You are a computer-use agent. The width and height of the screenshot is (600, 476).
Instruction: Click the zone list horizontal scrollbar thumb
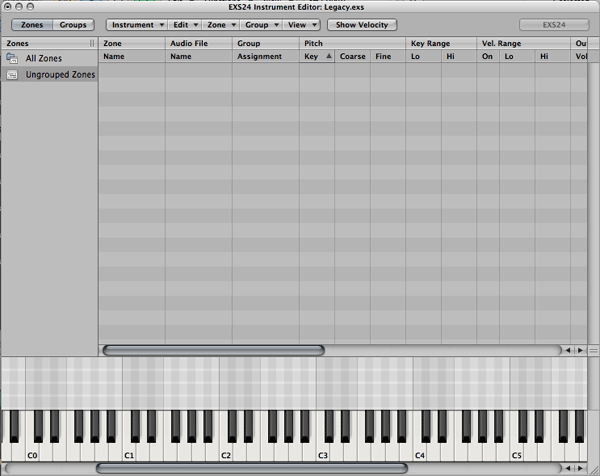click(x=214, y=350)
